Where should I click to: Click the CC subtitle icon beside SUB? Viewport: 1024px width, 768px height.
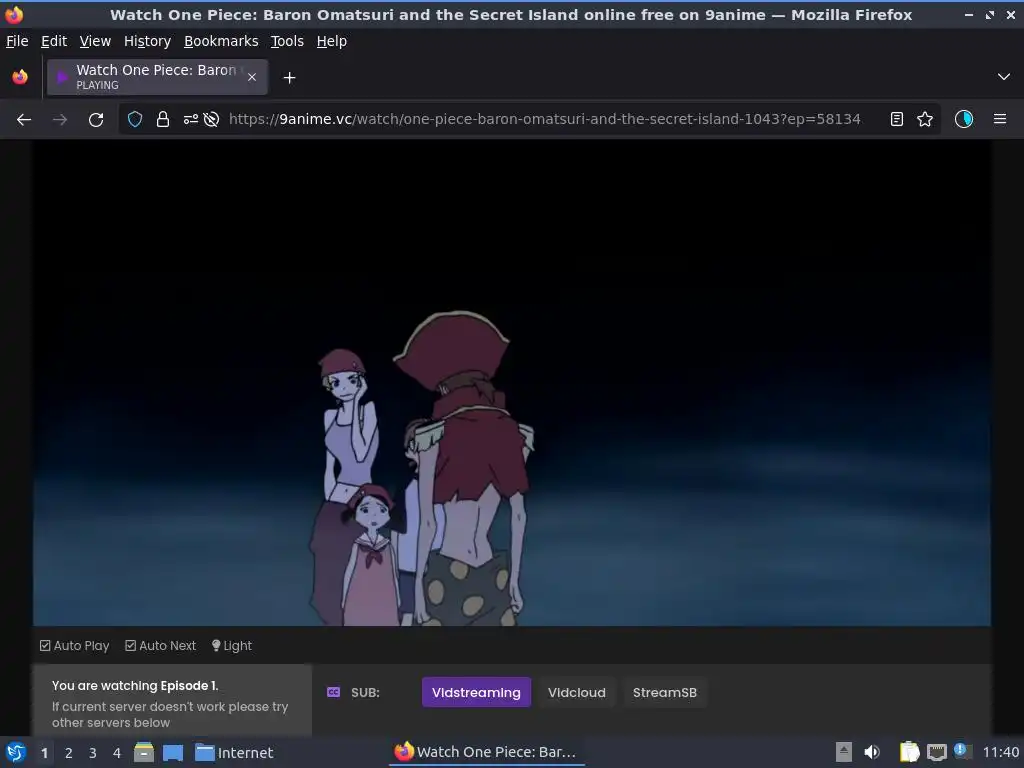click(x=333, y=692)
